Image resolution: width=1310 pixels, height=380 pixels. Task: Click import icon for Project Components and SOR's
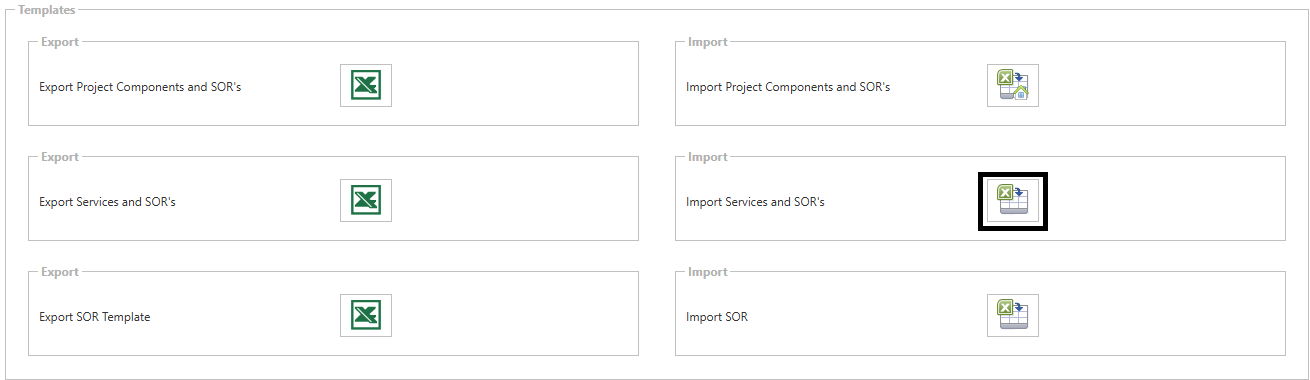[x=1012, y=85]
